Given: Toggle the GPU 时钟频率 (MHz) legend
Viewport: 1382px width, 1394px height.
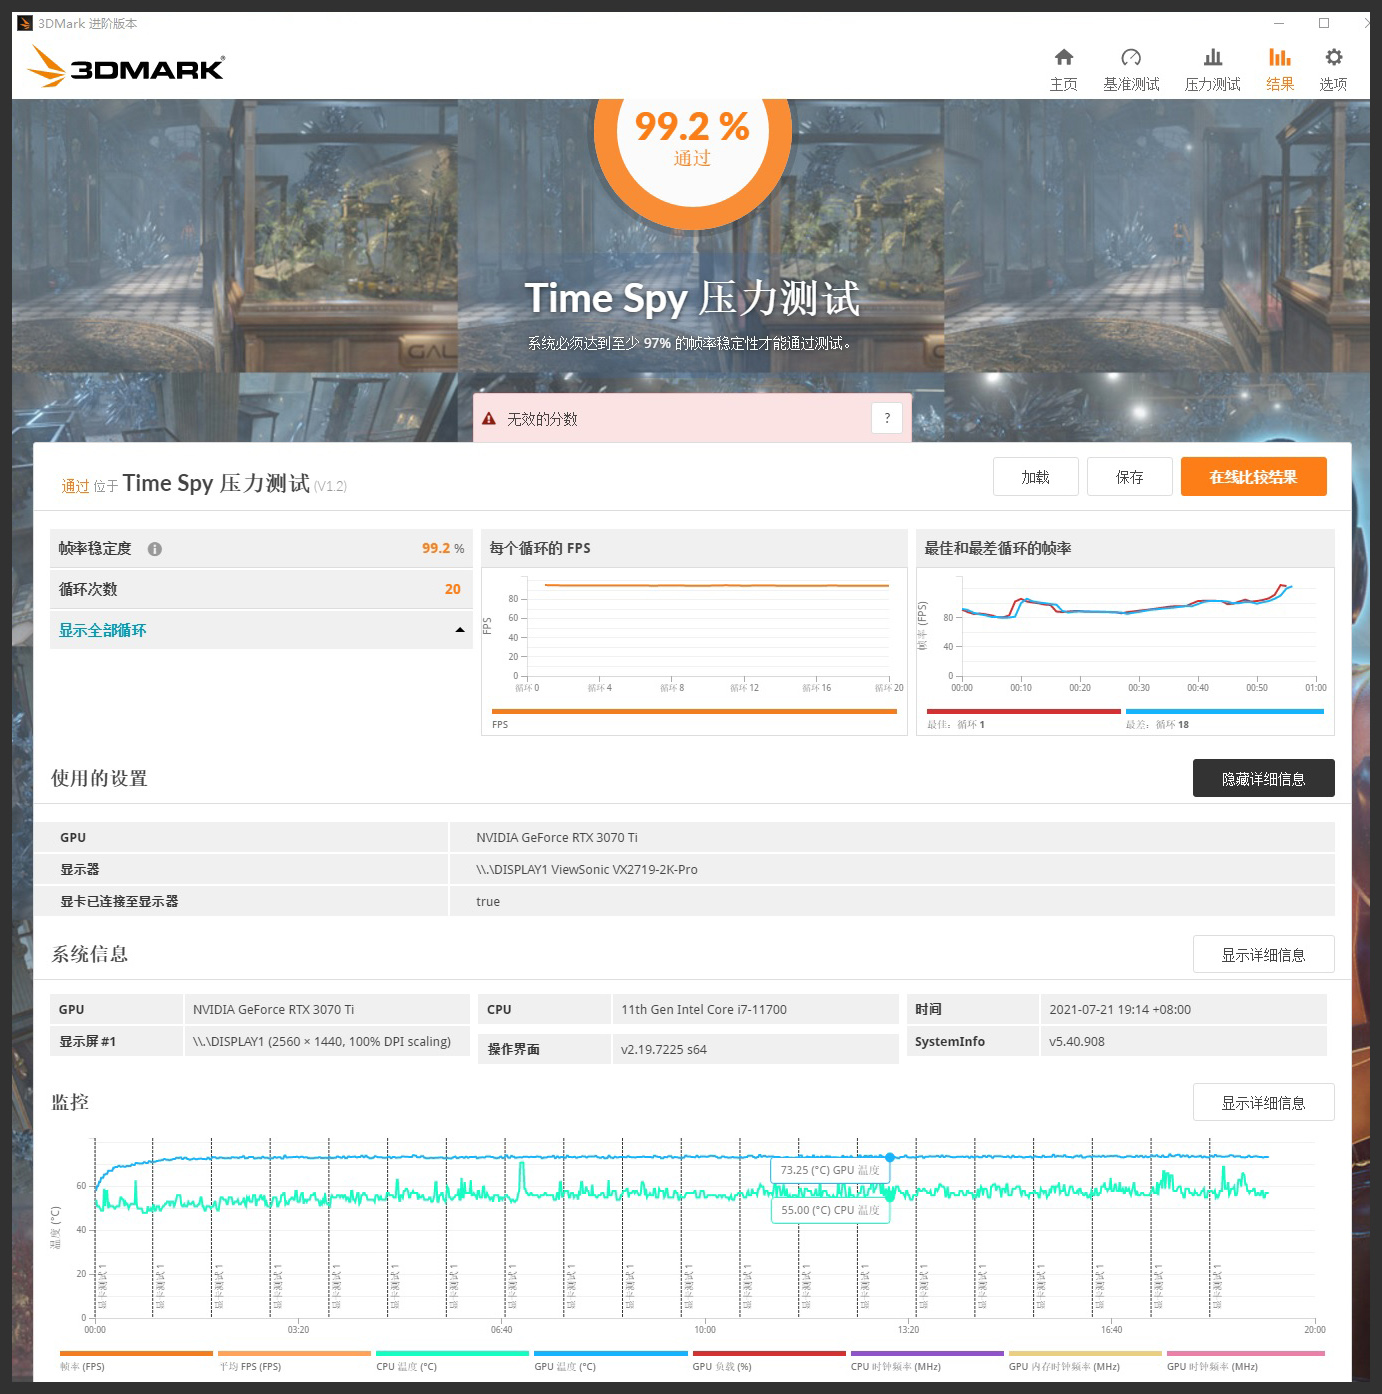Looking at the screenshot, I should 1245,1361.
